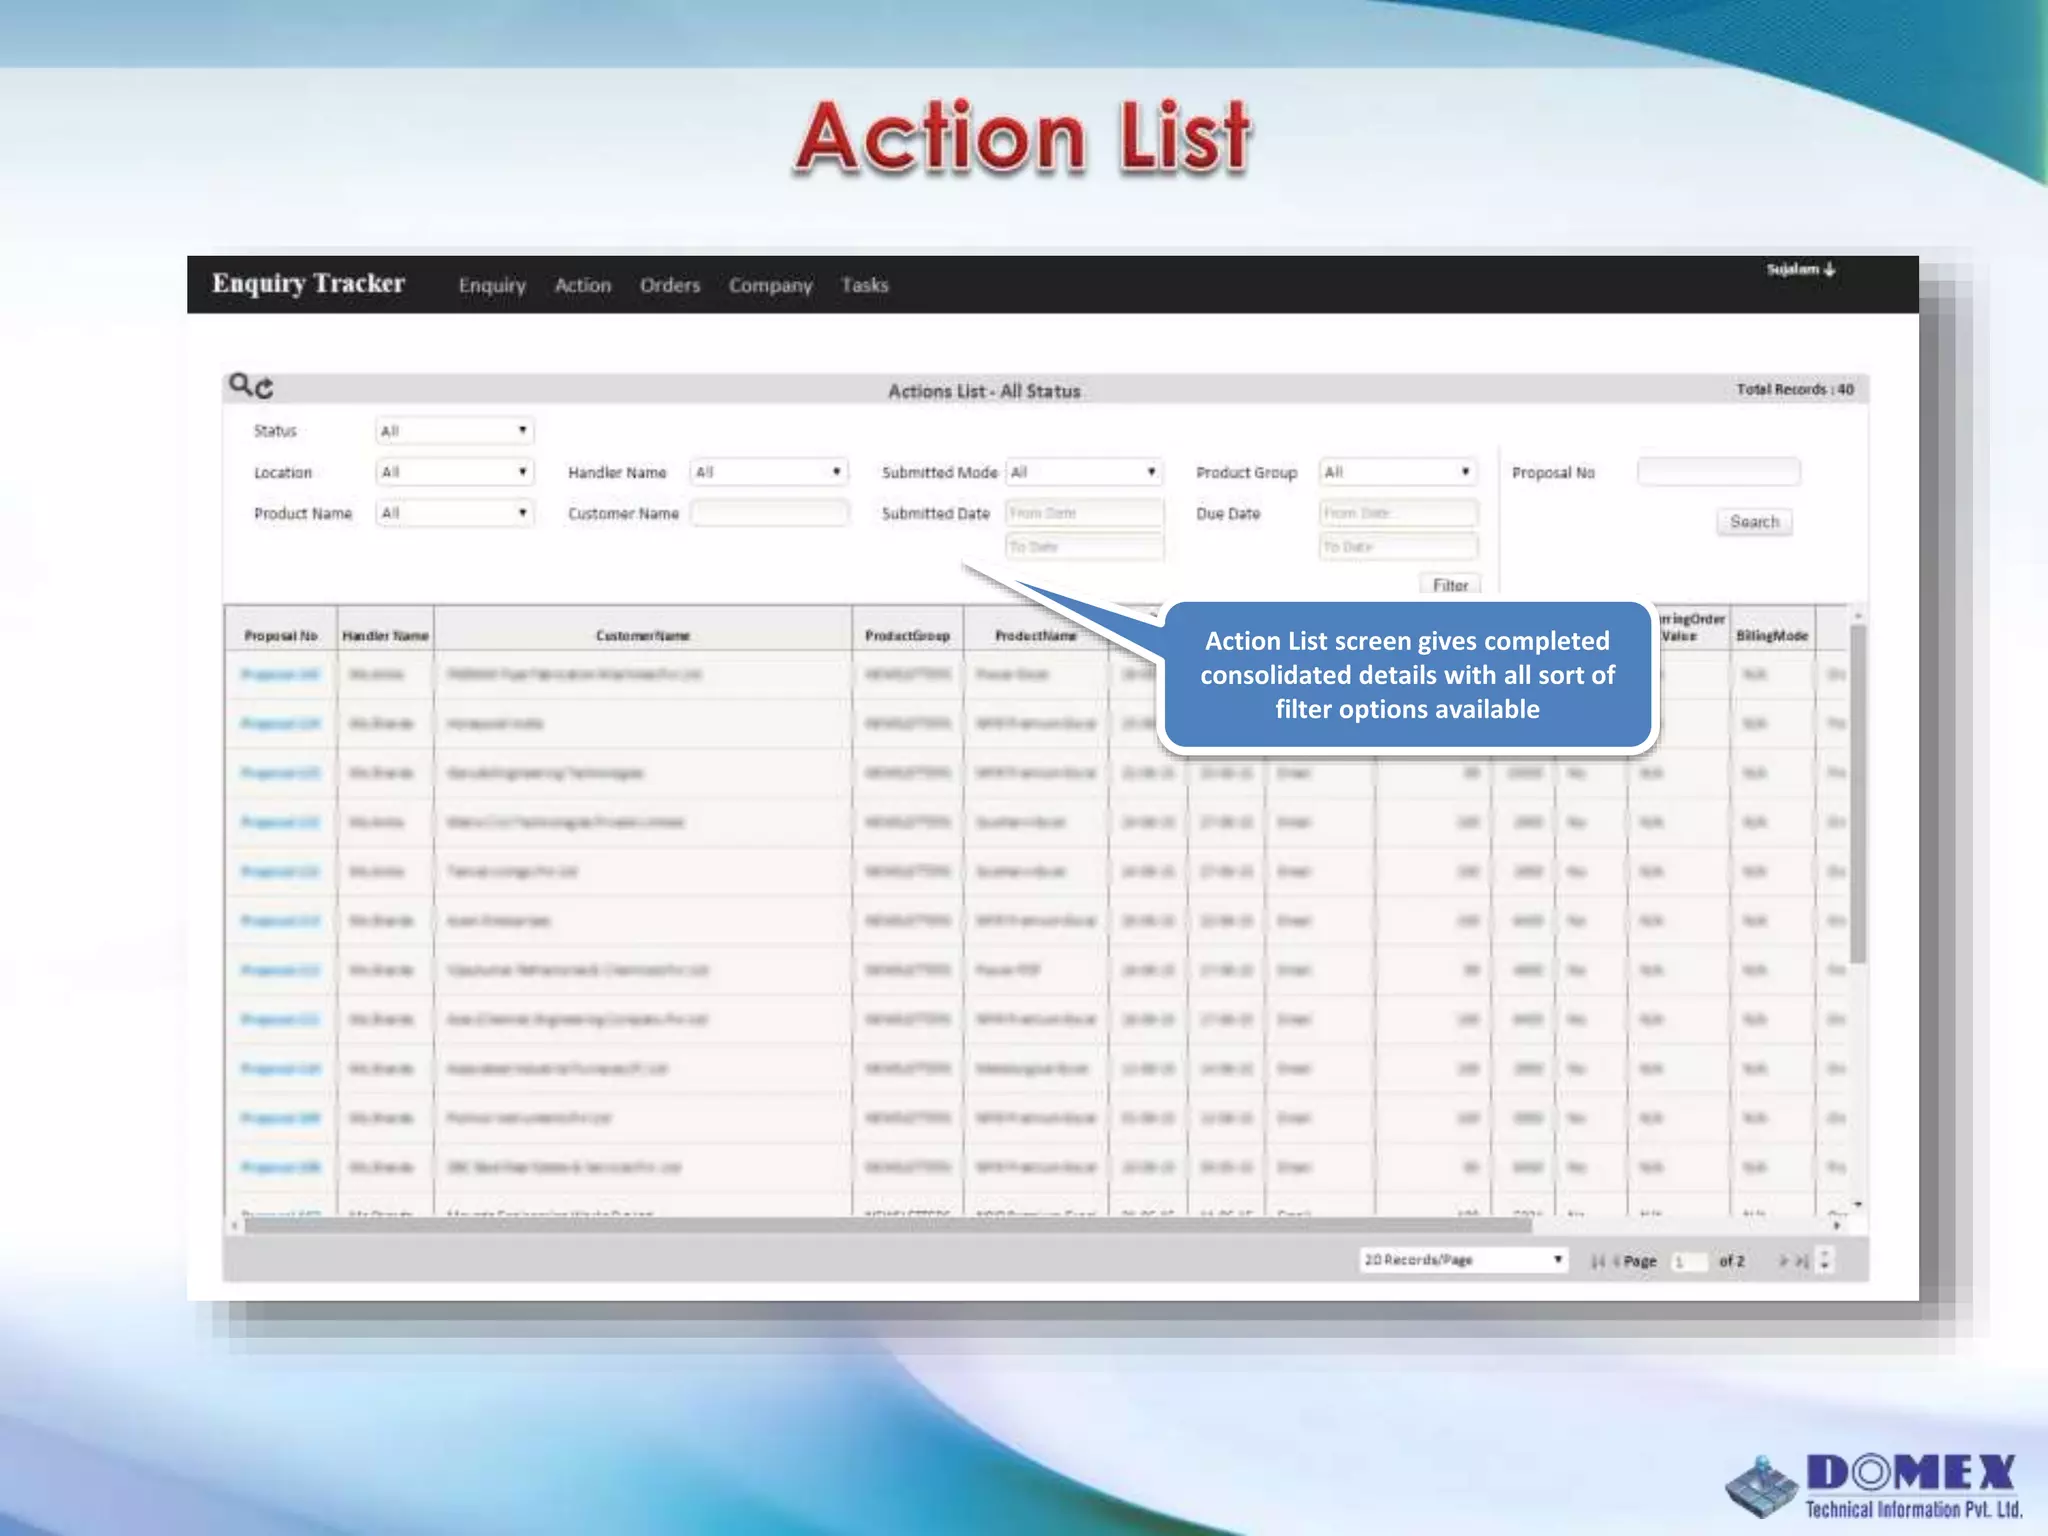Image resolution: width=2048 pixels, height=1536 pixels.
Task: Go to the previous page icon
Action: (1615, 1261)
